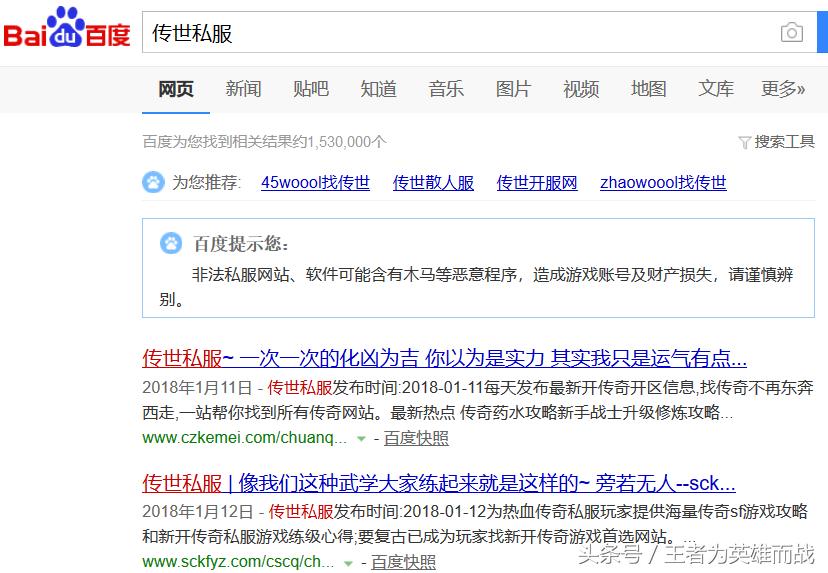Screen dimensions: 828x573
Task: Go to the 知道 tab
Action: tap(379, 89)
